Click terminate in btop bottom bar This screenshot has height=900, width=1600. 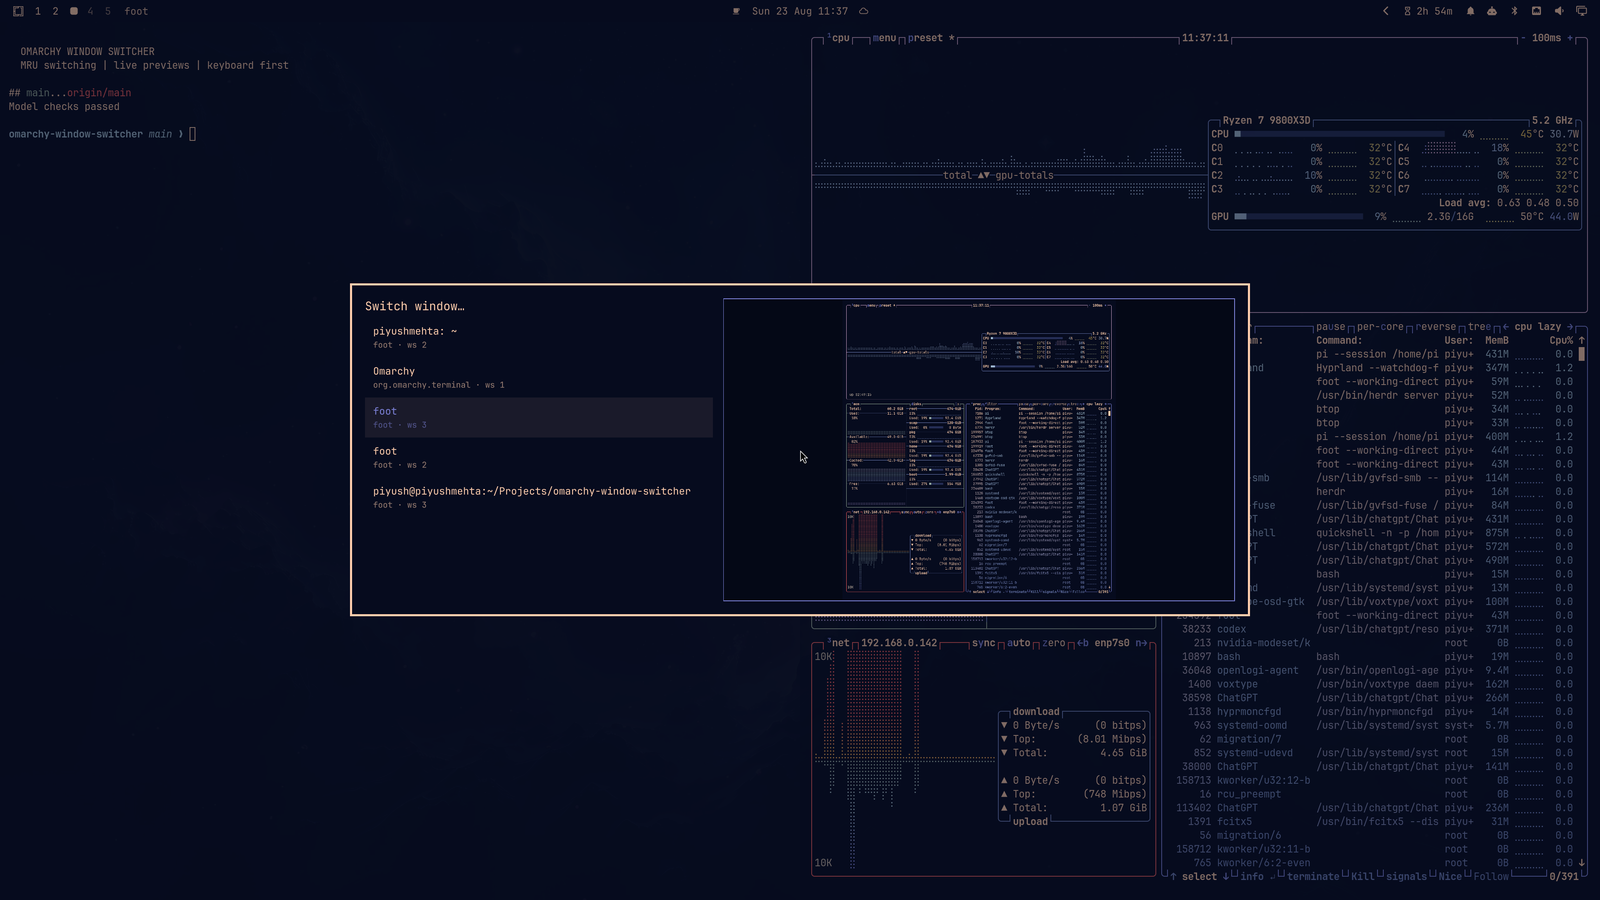(x=1312, y=877)
